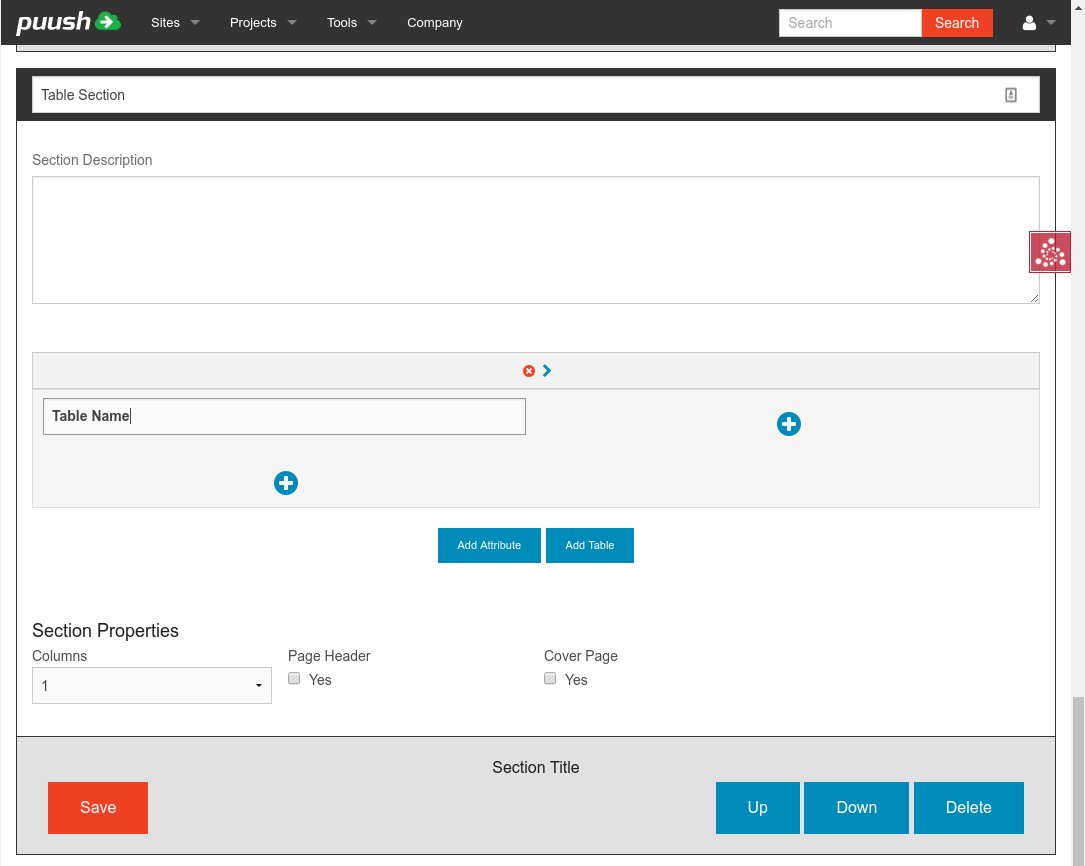Click the blue chevron arrow beside remove icon

547,371
